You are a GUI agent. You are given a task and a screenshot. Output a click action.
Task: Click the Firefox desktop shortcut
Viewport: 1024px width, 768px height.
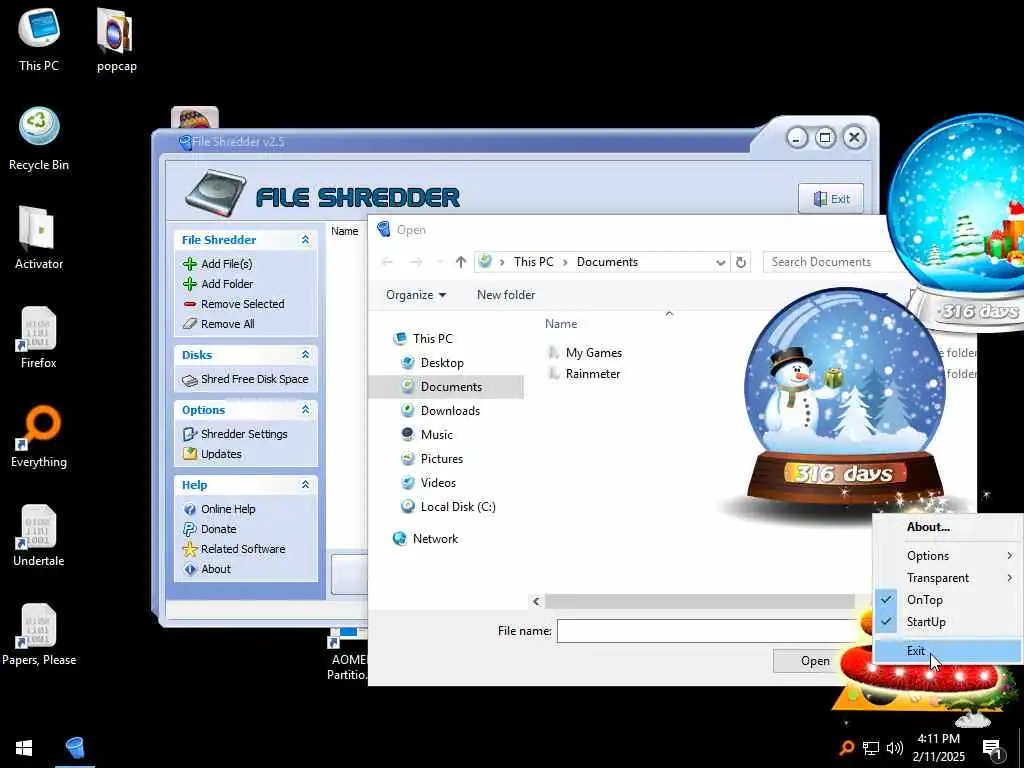point(39,337)
